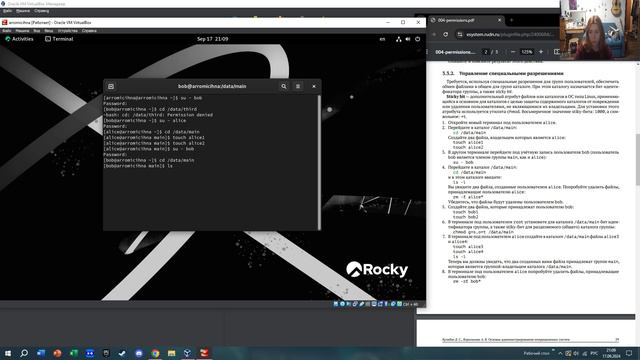Zoom in the PDF with plus button
This screenshot has height=360, width=640.
point(541,52)
